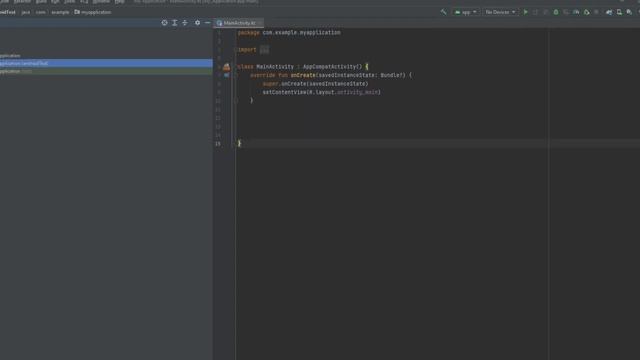Click the Make Project hammer icon
This screenshot has width=640, height=360.
coord(444,12)
